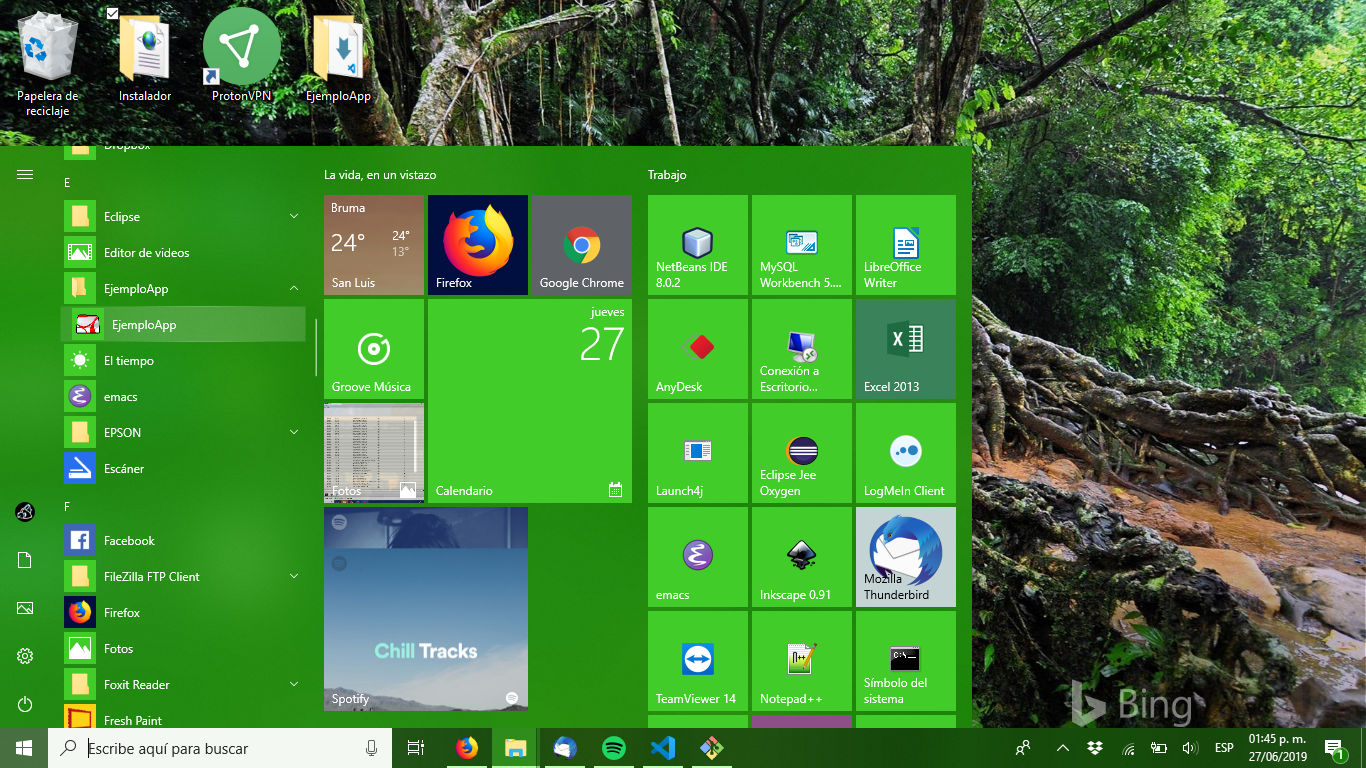Open the Spotify Chill Tracks tile
The height and width of the screenshot is (768, 1366).
(426, 609)
